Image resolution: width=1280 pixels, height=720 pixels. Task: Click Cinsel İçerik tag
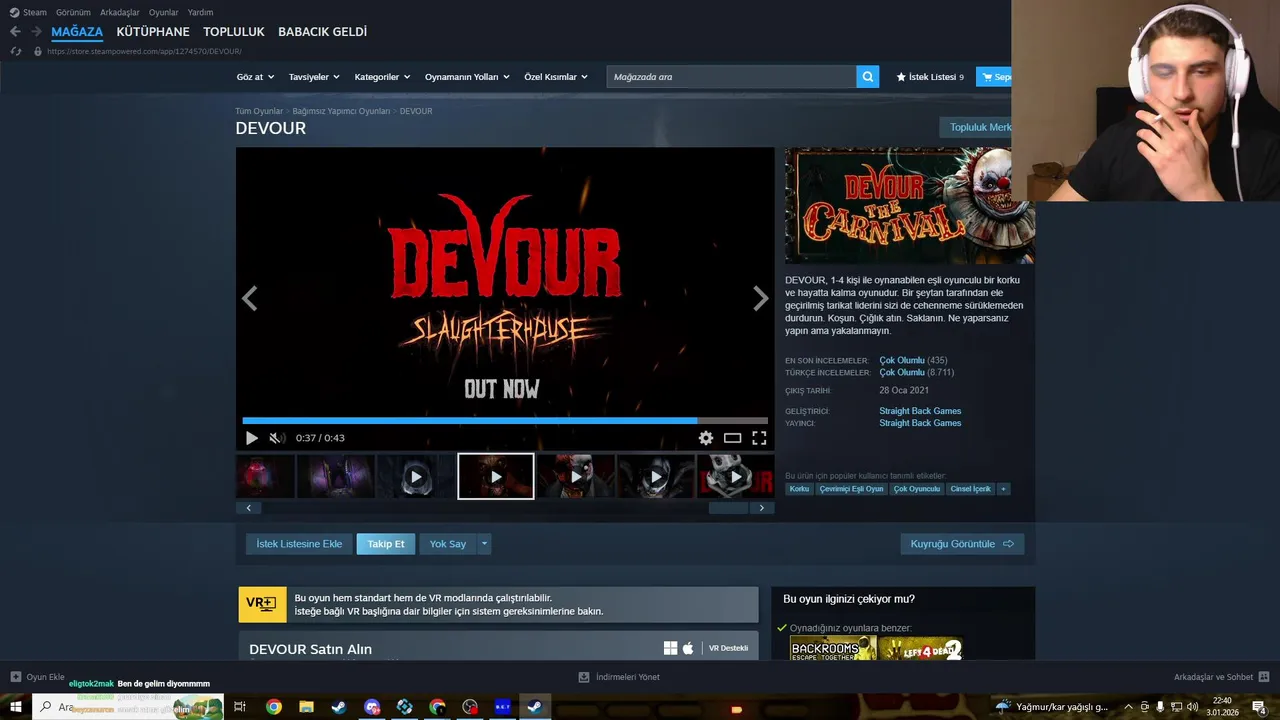tap(970, 489)
